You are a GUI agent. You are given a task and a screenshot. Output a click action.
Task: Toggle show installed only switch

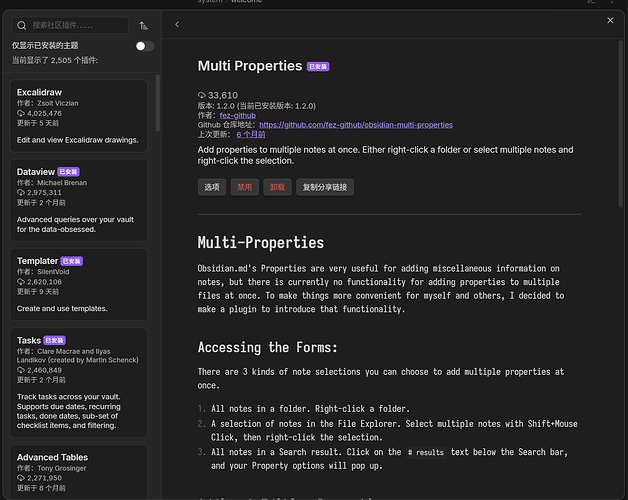145,46
